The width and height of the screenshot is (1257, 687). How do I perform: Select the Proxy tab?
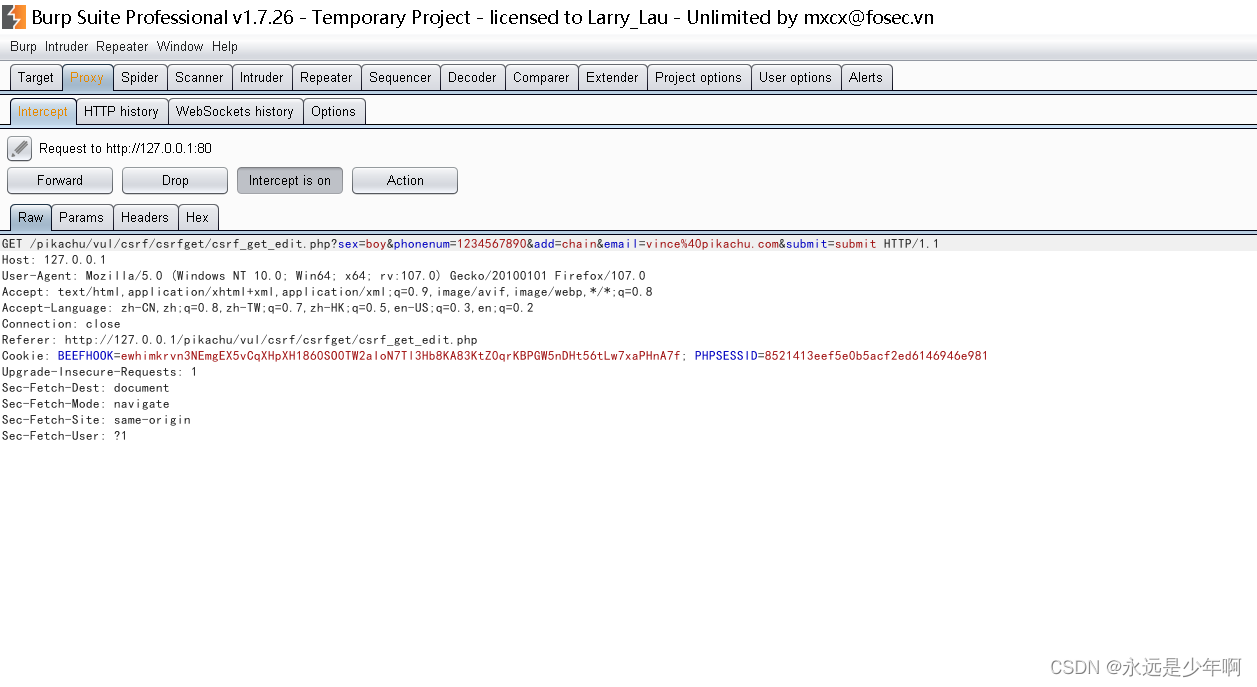(87, 77)
